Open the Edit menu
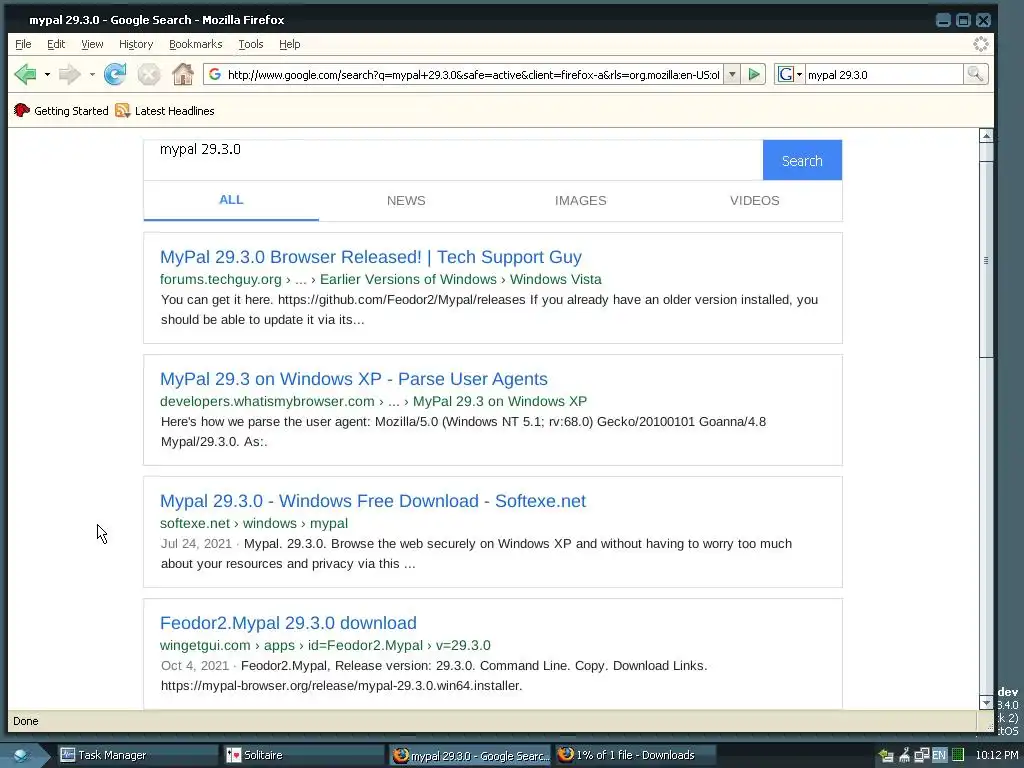 click(x=56, y=44)
